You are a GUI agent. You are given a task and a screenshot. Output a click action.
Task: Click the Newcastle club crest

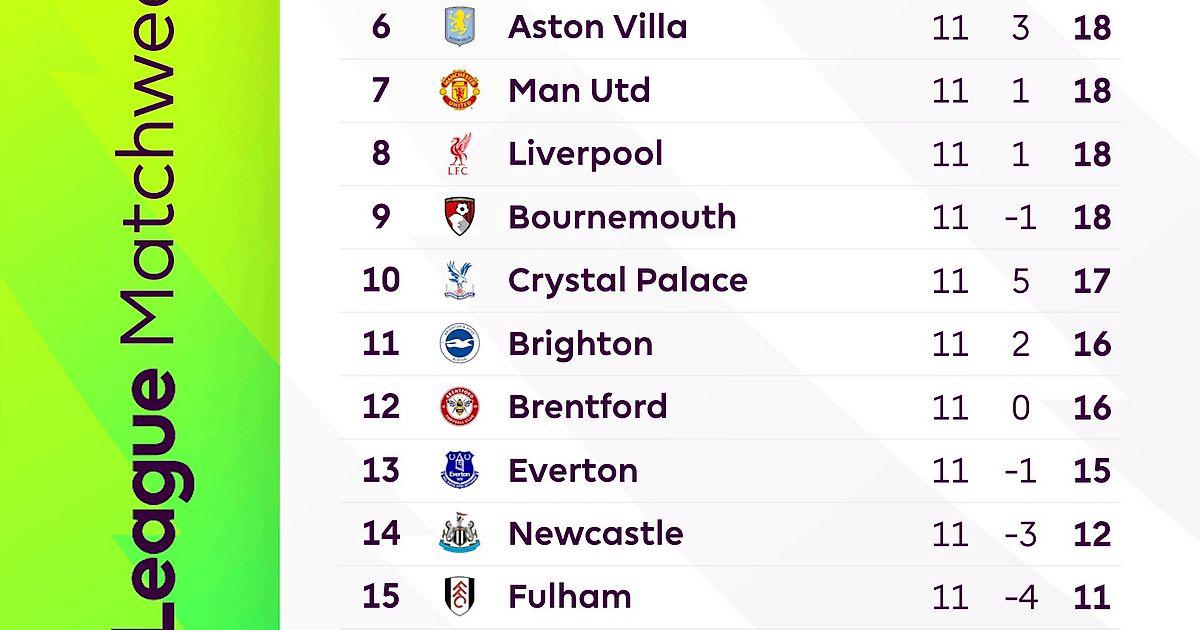[460, 534]
